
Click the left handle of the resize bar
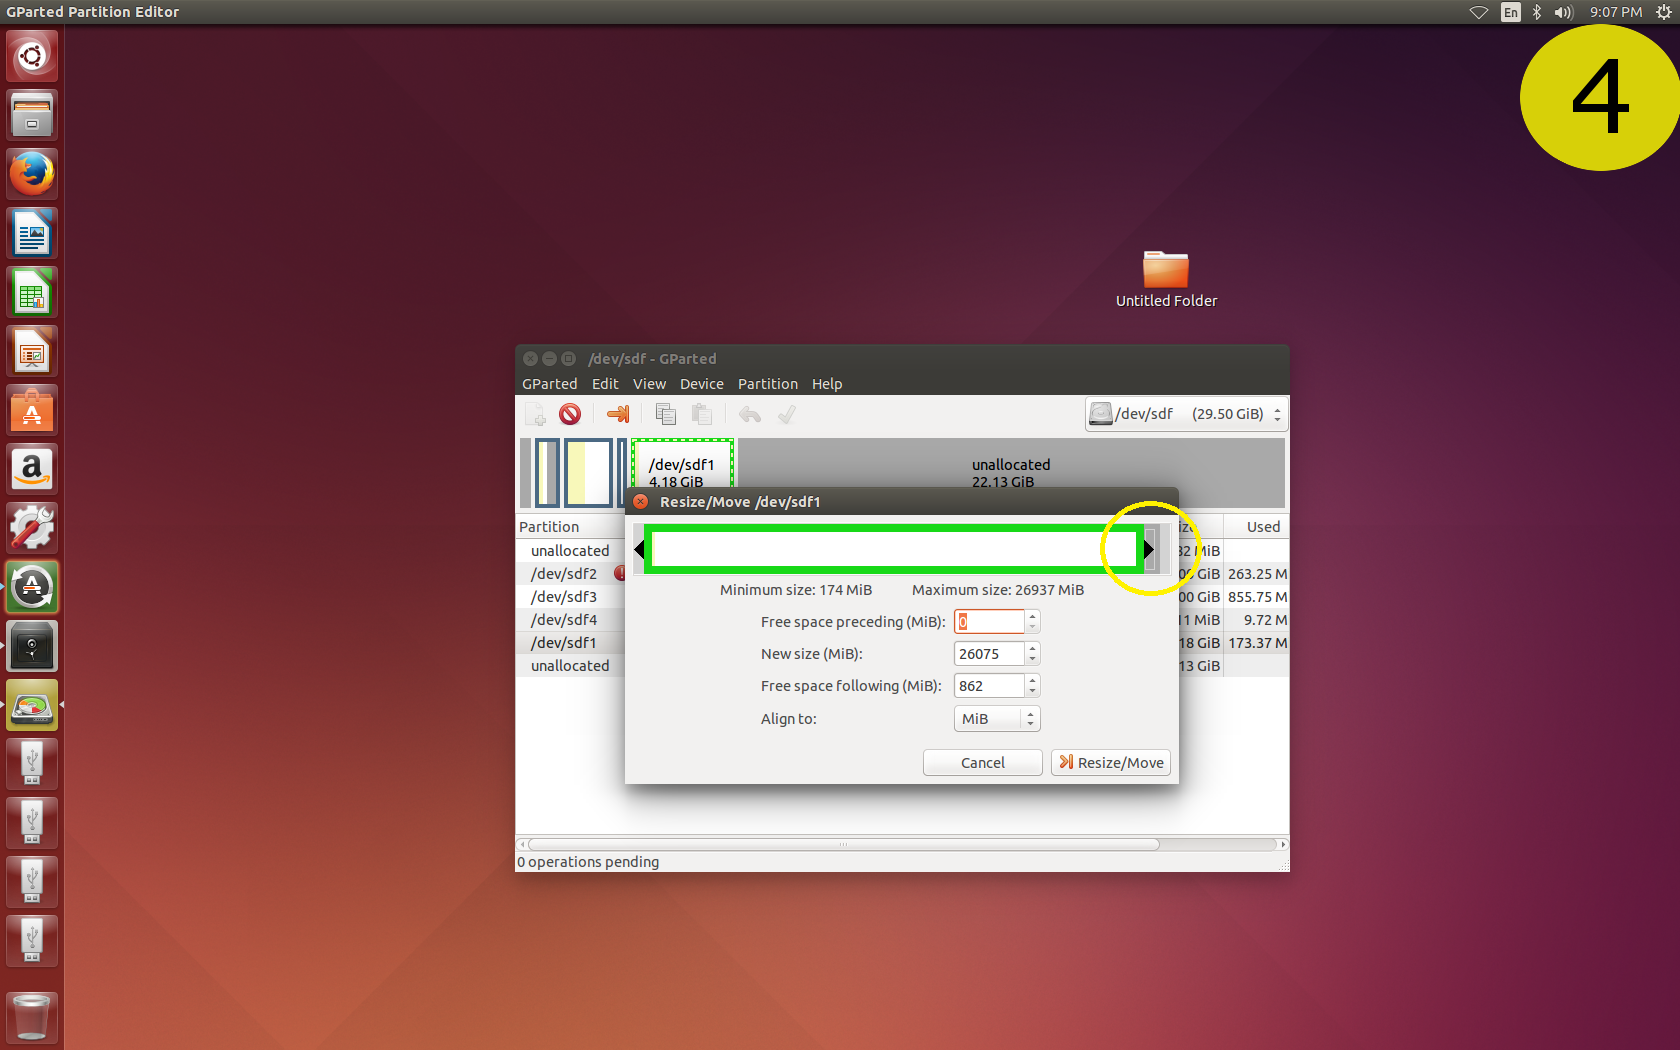640,549
